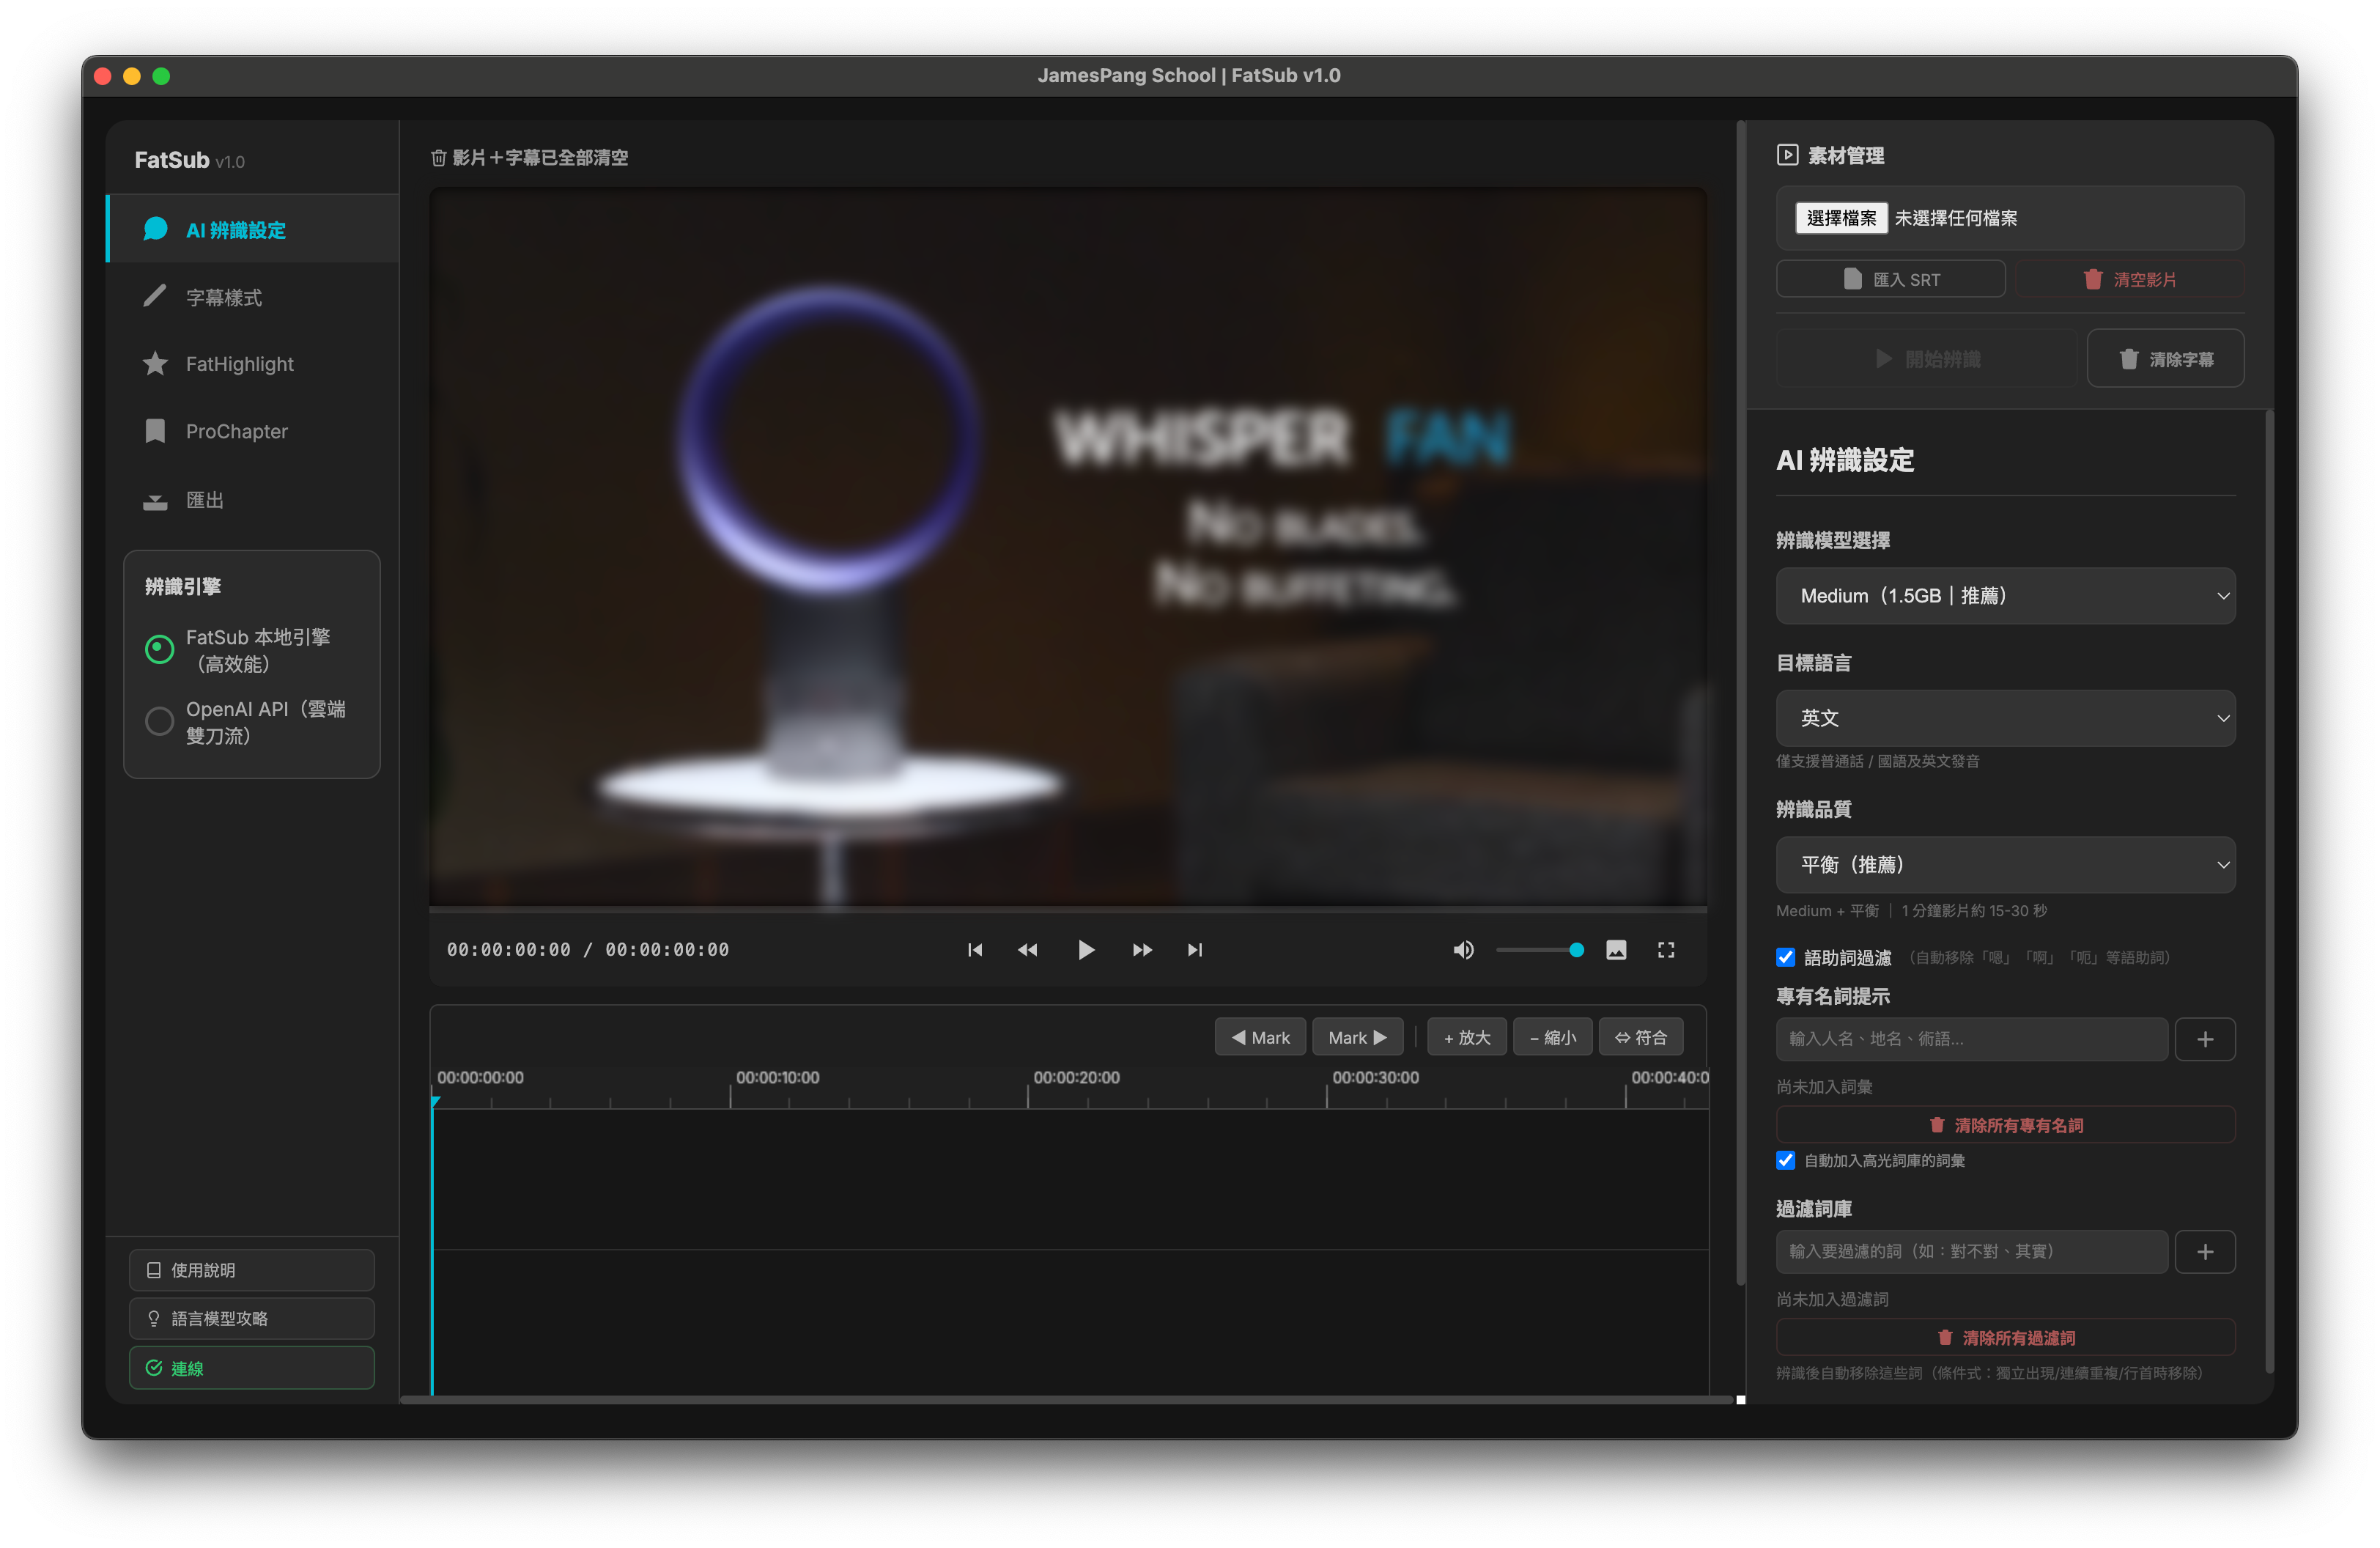Image resolution: width=2380 pixels, height=1548 pixels.
Task: Select the OpenAI API engine radio
Action: [159, 721]
